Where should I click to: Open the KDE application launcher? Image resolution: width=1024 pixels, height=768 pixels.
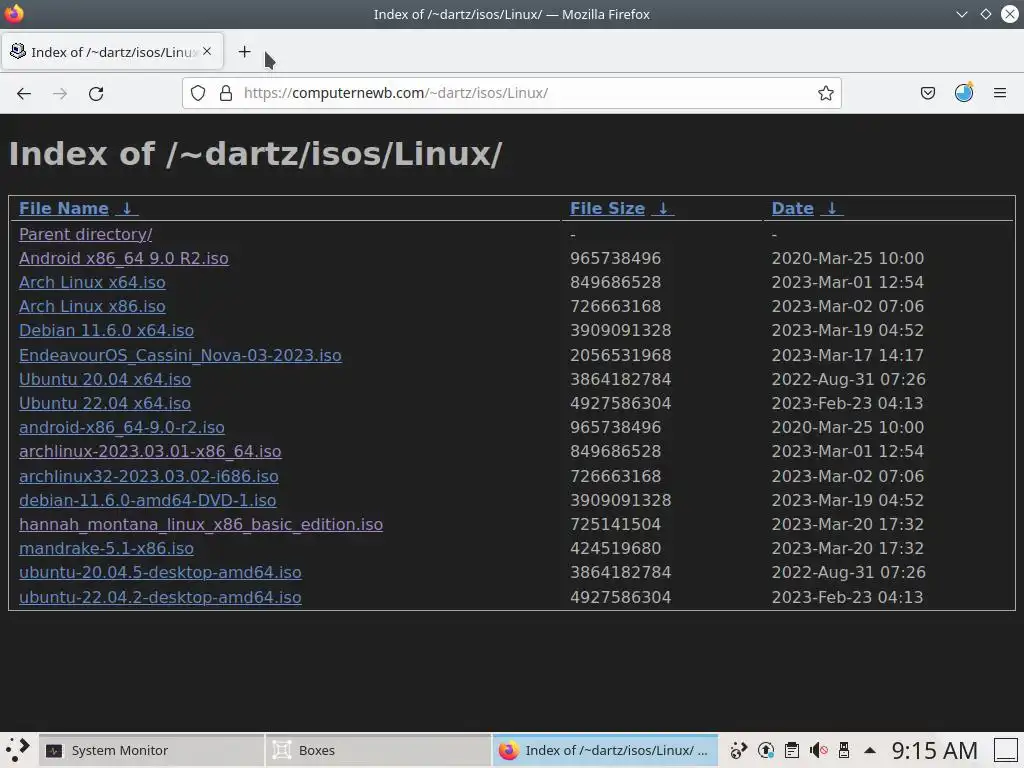click(x=18, y=750)
